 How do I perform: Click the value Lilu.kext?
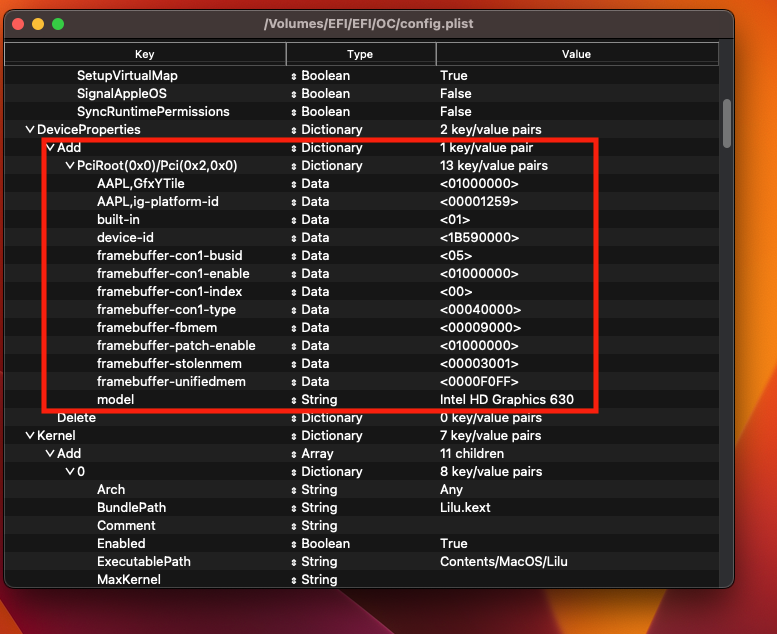point(465,508)
